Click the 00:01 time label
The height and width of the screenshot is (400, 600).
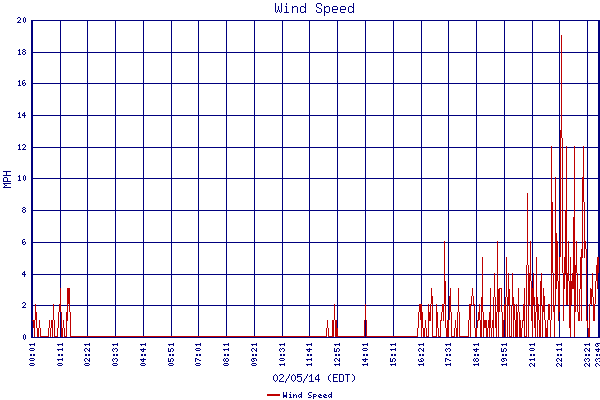pyautogui.click(x=32, y=354)
